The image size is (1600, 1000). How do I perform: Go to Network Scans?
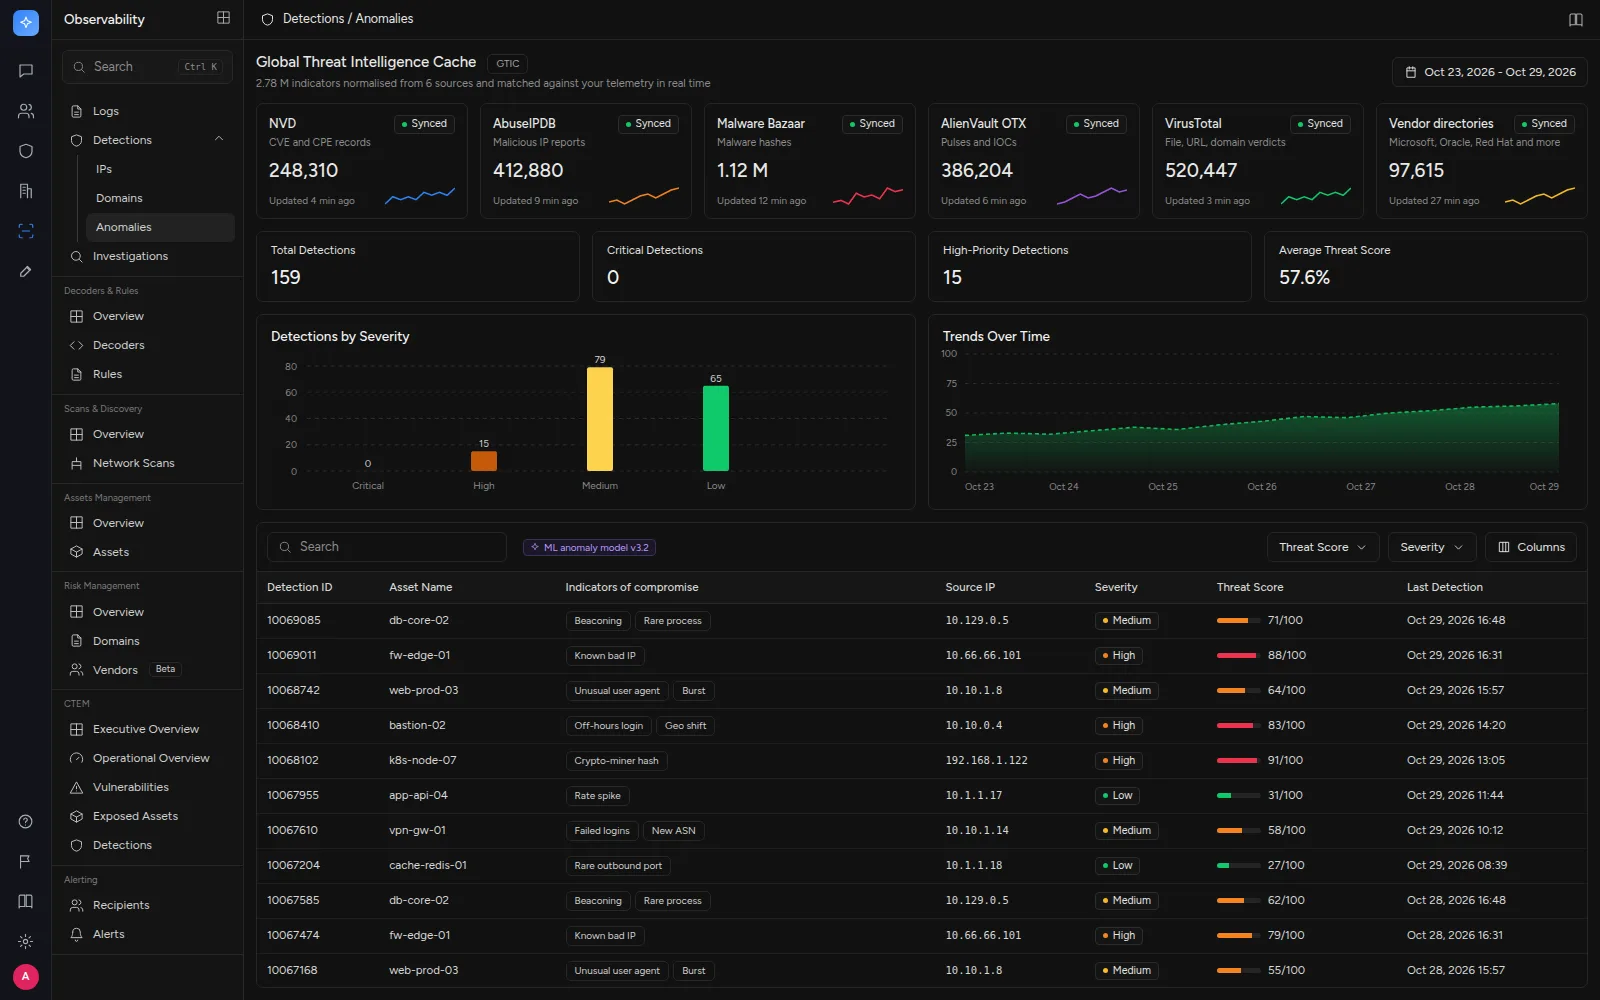tap(148, 463)
